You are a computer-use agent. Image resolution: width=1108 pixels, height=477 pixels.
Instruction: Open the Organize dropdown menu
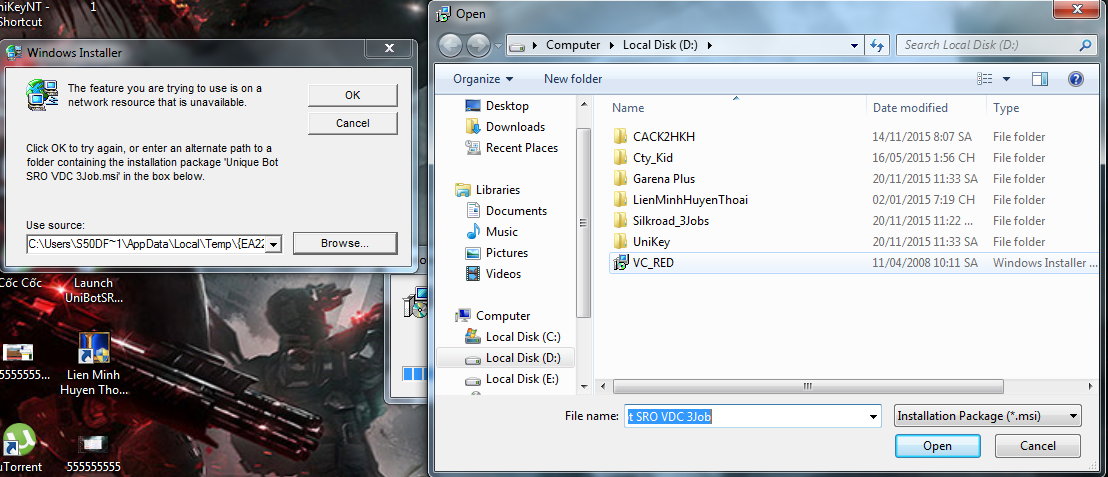pyautogui.click(x=483, y=79)
